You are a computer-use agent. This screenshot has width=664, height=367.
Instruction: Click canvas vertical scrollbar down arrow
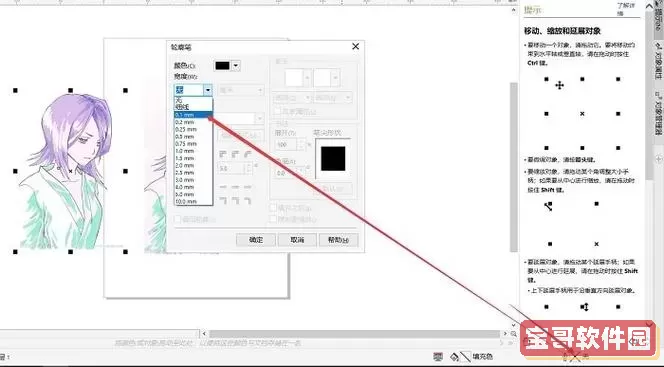click(514, 325)
